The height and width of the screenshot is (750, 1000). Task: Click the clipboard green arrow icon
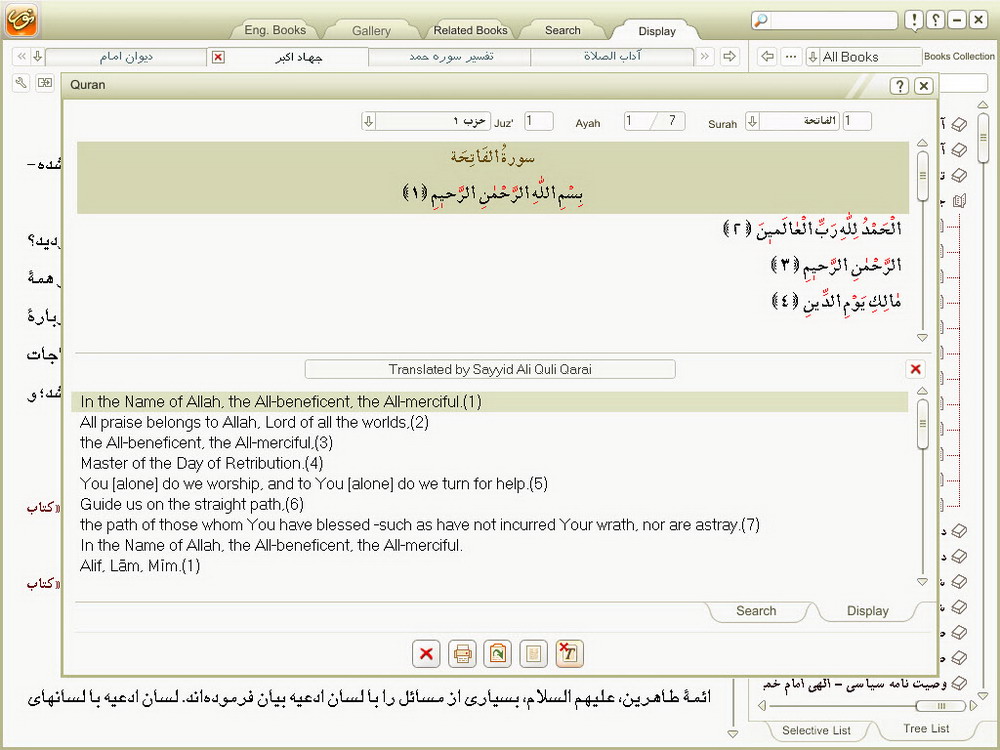click(497, 654)
